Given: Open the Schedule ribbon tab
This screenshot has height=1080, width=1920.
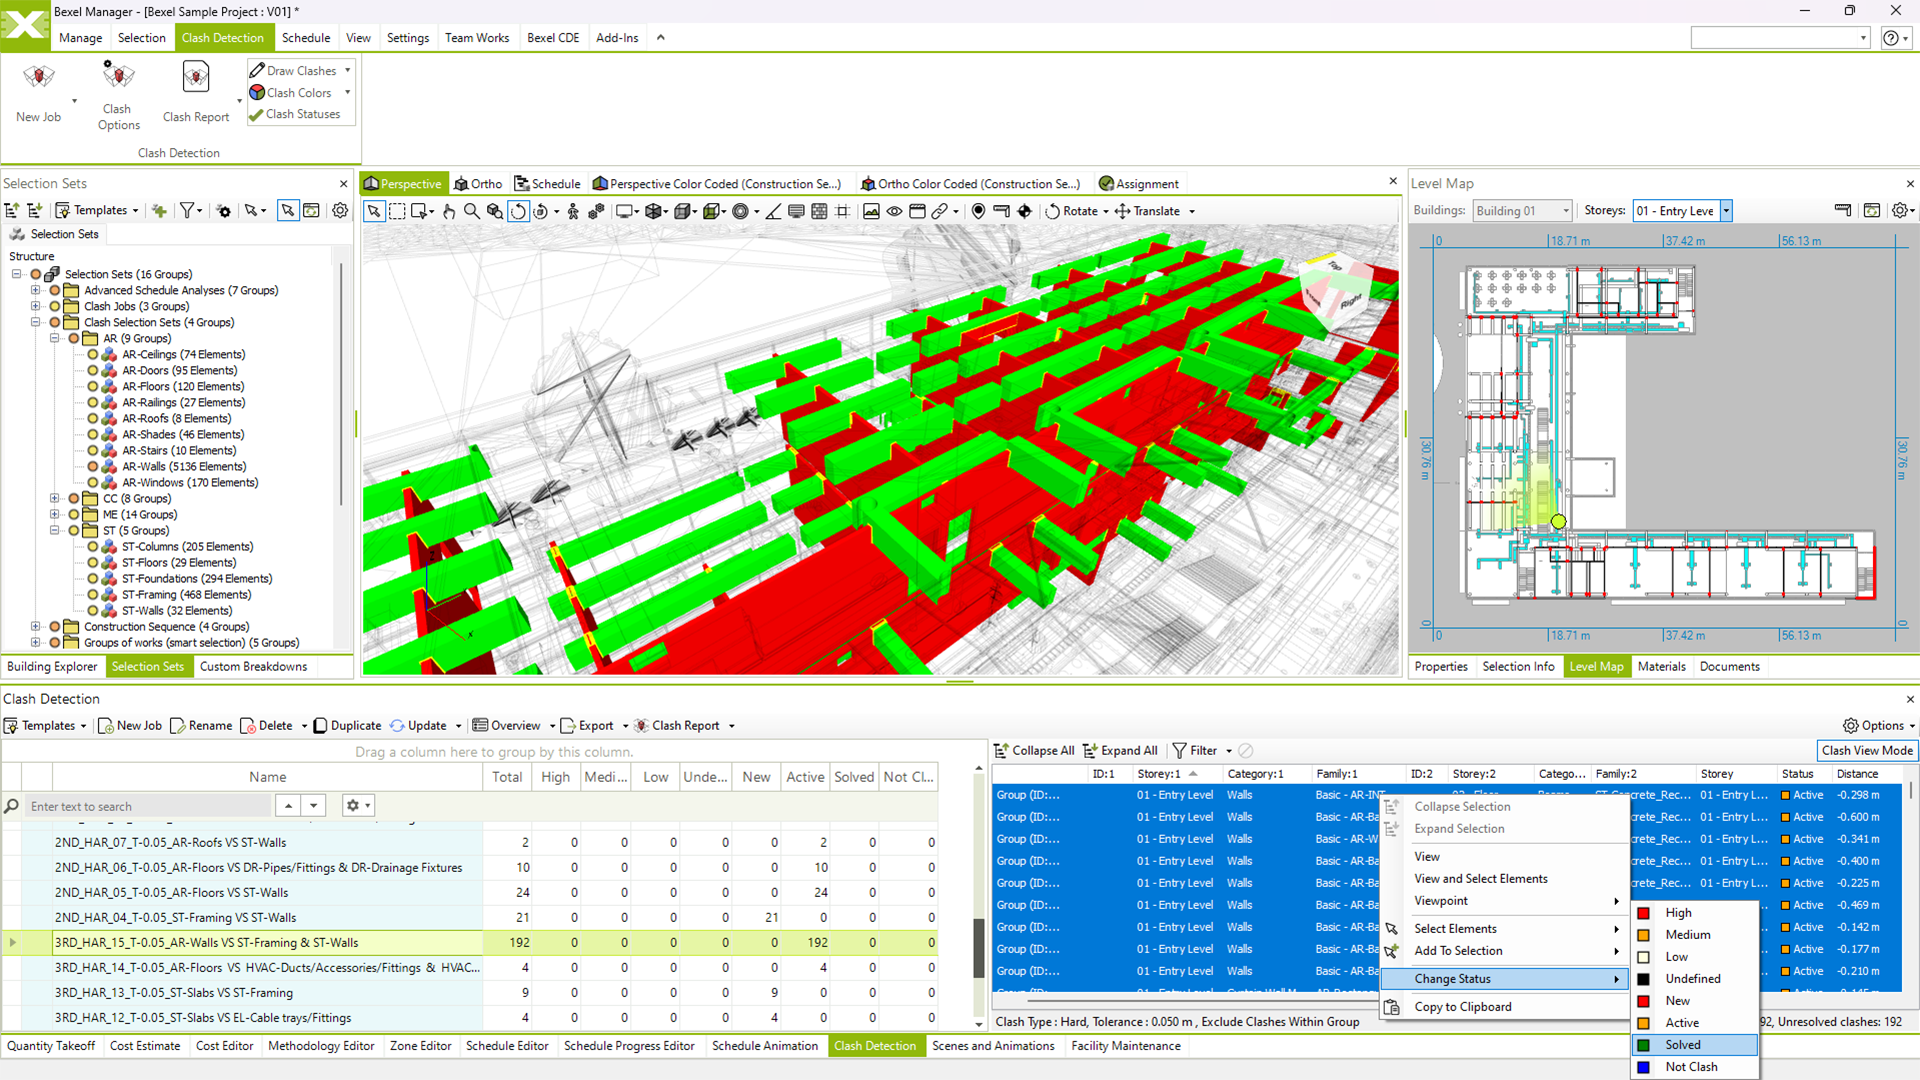Looking at the screenshot, I should click(306, 37).
